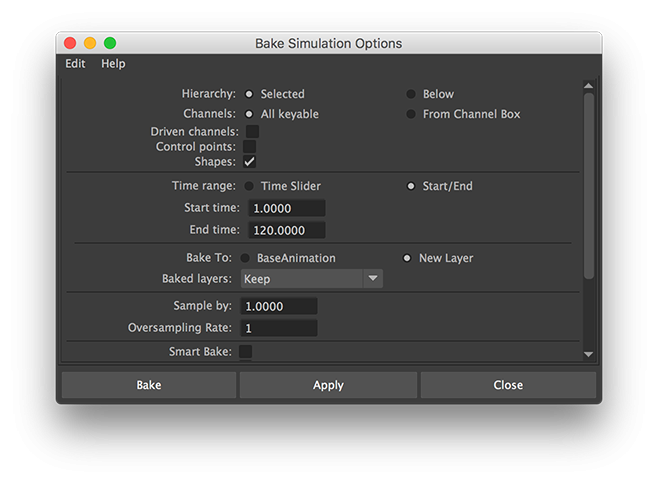Image resolution: width=658 pixels, height=484 pixels.
Task: Select From Channel Box channels option
Action: 411,114
